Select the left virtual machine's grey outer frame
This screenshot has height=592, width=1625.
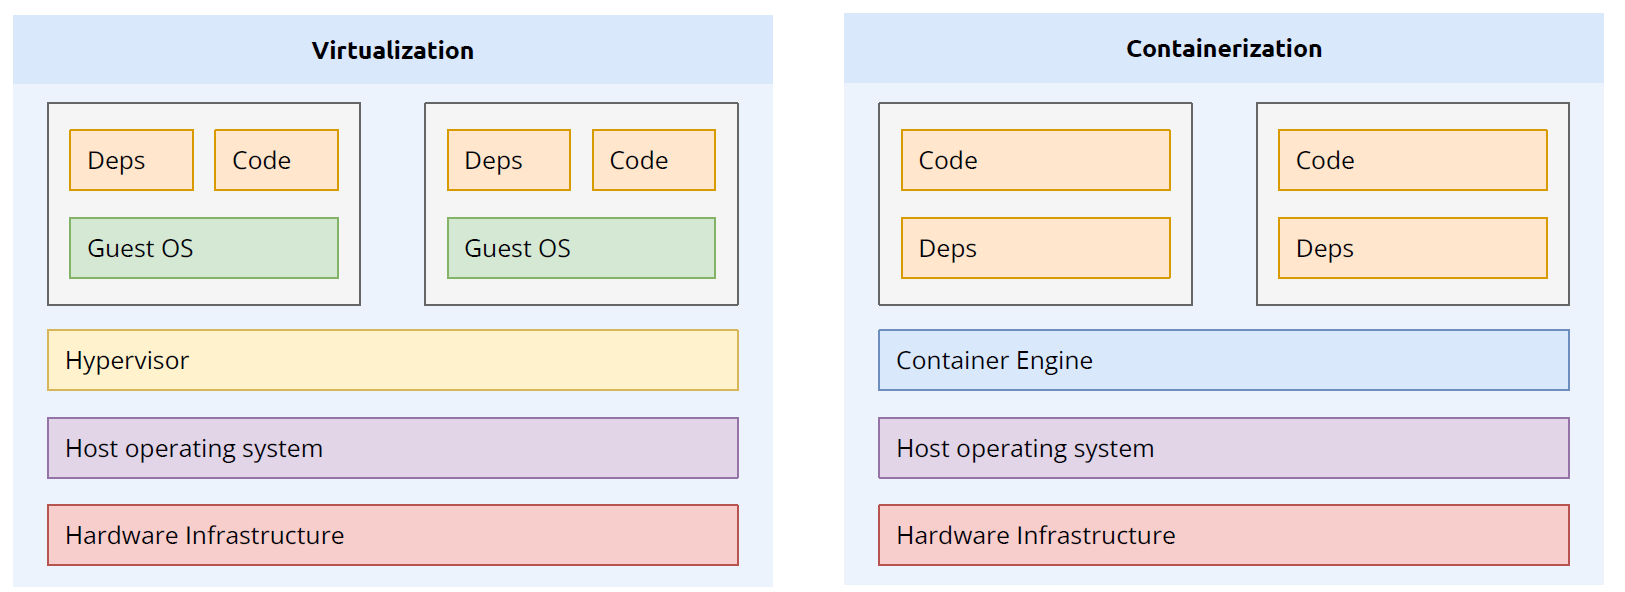(x=204, y=292)
